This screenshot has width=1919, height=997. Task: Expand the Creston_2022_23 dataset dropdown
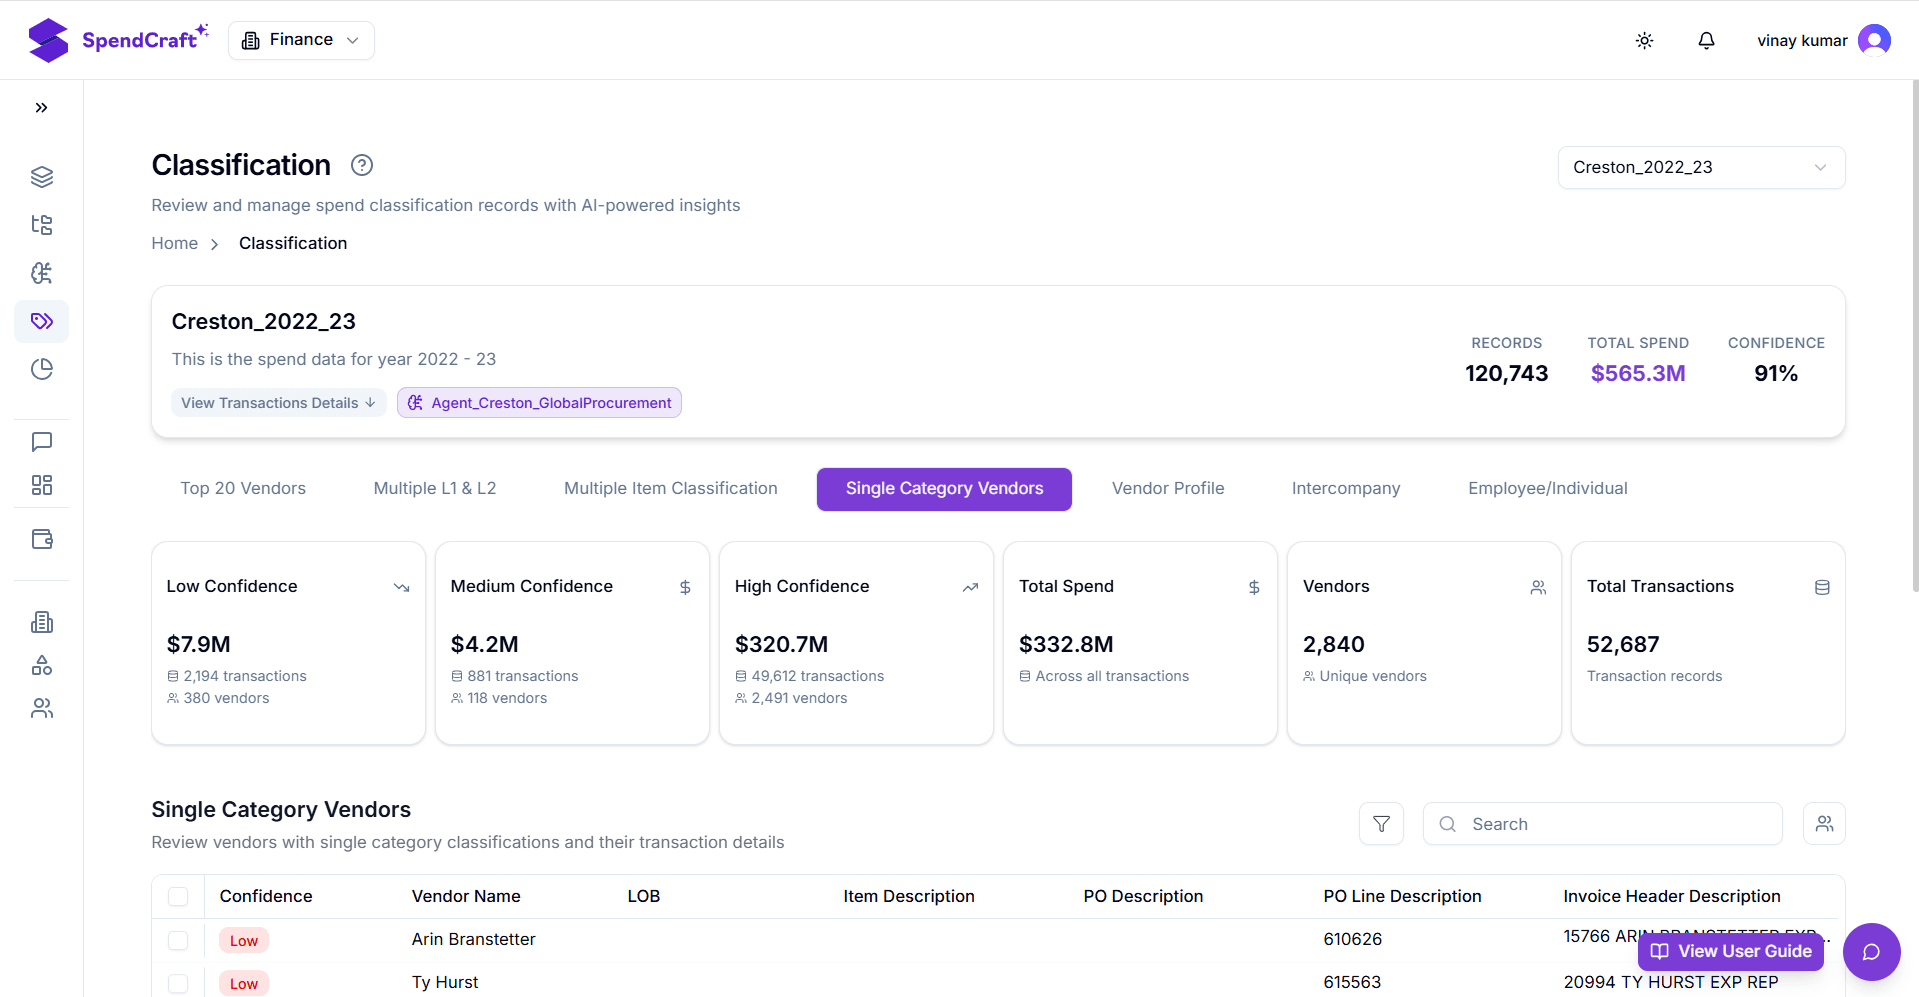coord(1700,167)
